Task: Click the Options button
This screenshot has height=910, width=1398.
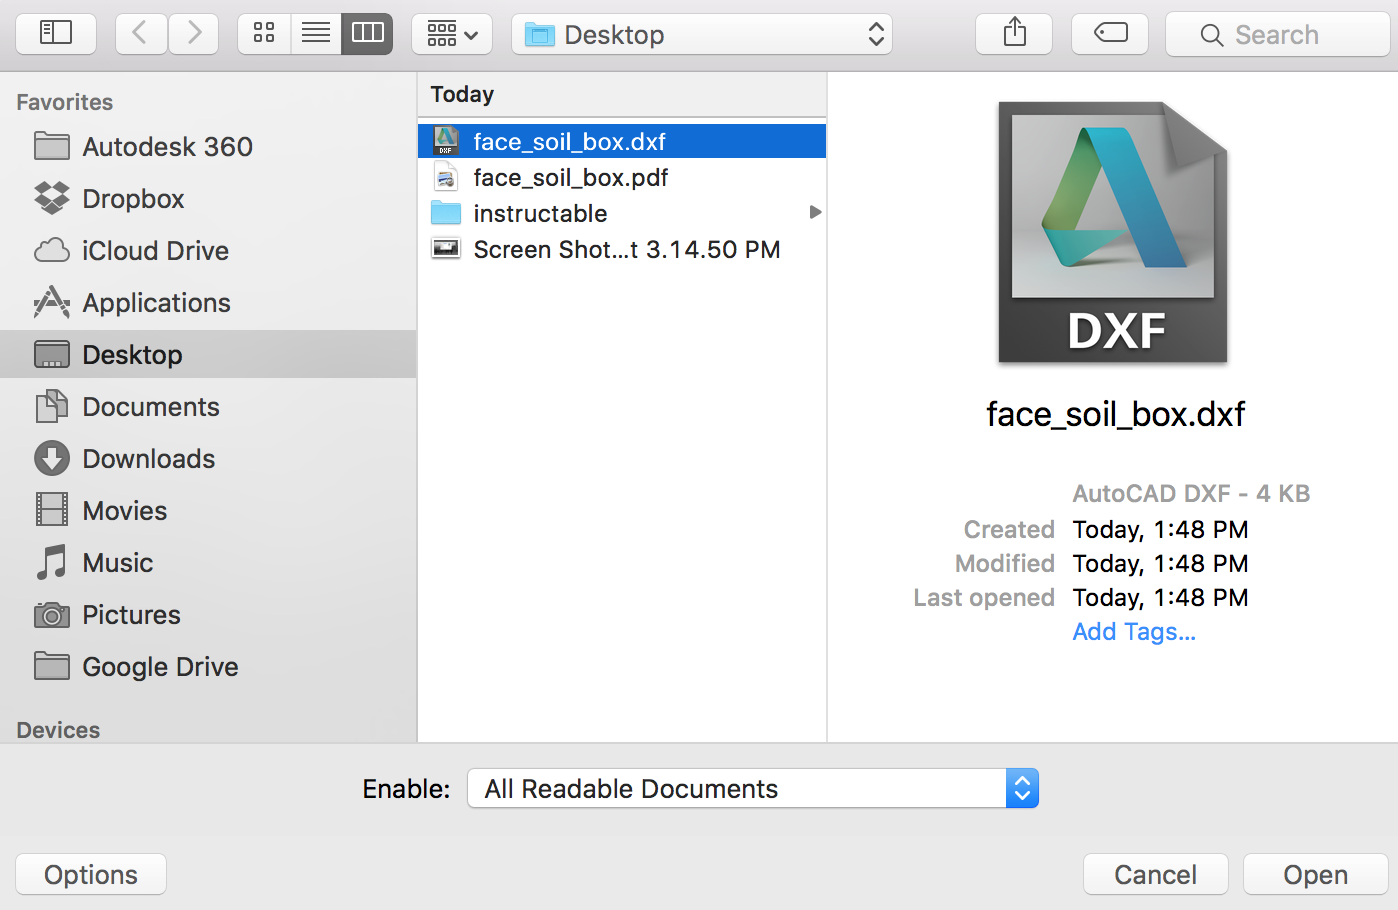Action: coord(91,874)
